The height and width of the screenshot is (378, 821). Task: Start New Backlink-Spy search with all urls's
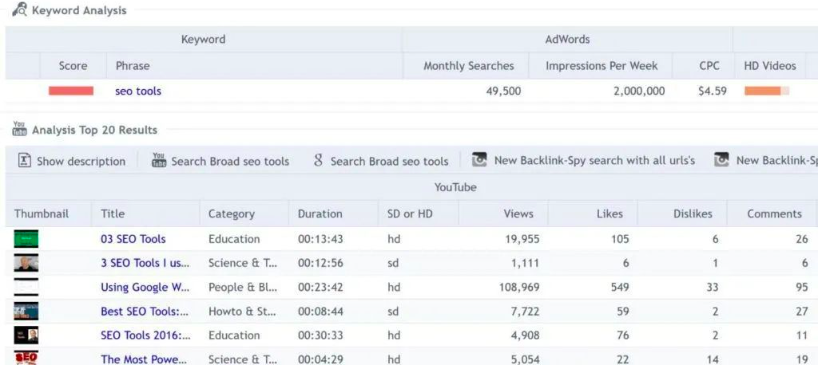[x=595, y=161]
